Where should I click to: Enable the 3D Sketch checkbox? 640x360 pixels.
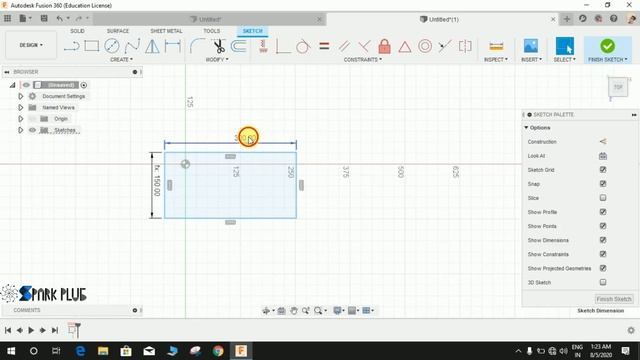coord(603,282)
